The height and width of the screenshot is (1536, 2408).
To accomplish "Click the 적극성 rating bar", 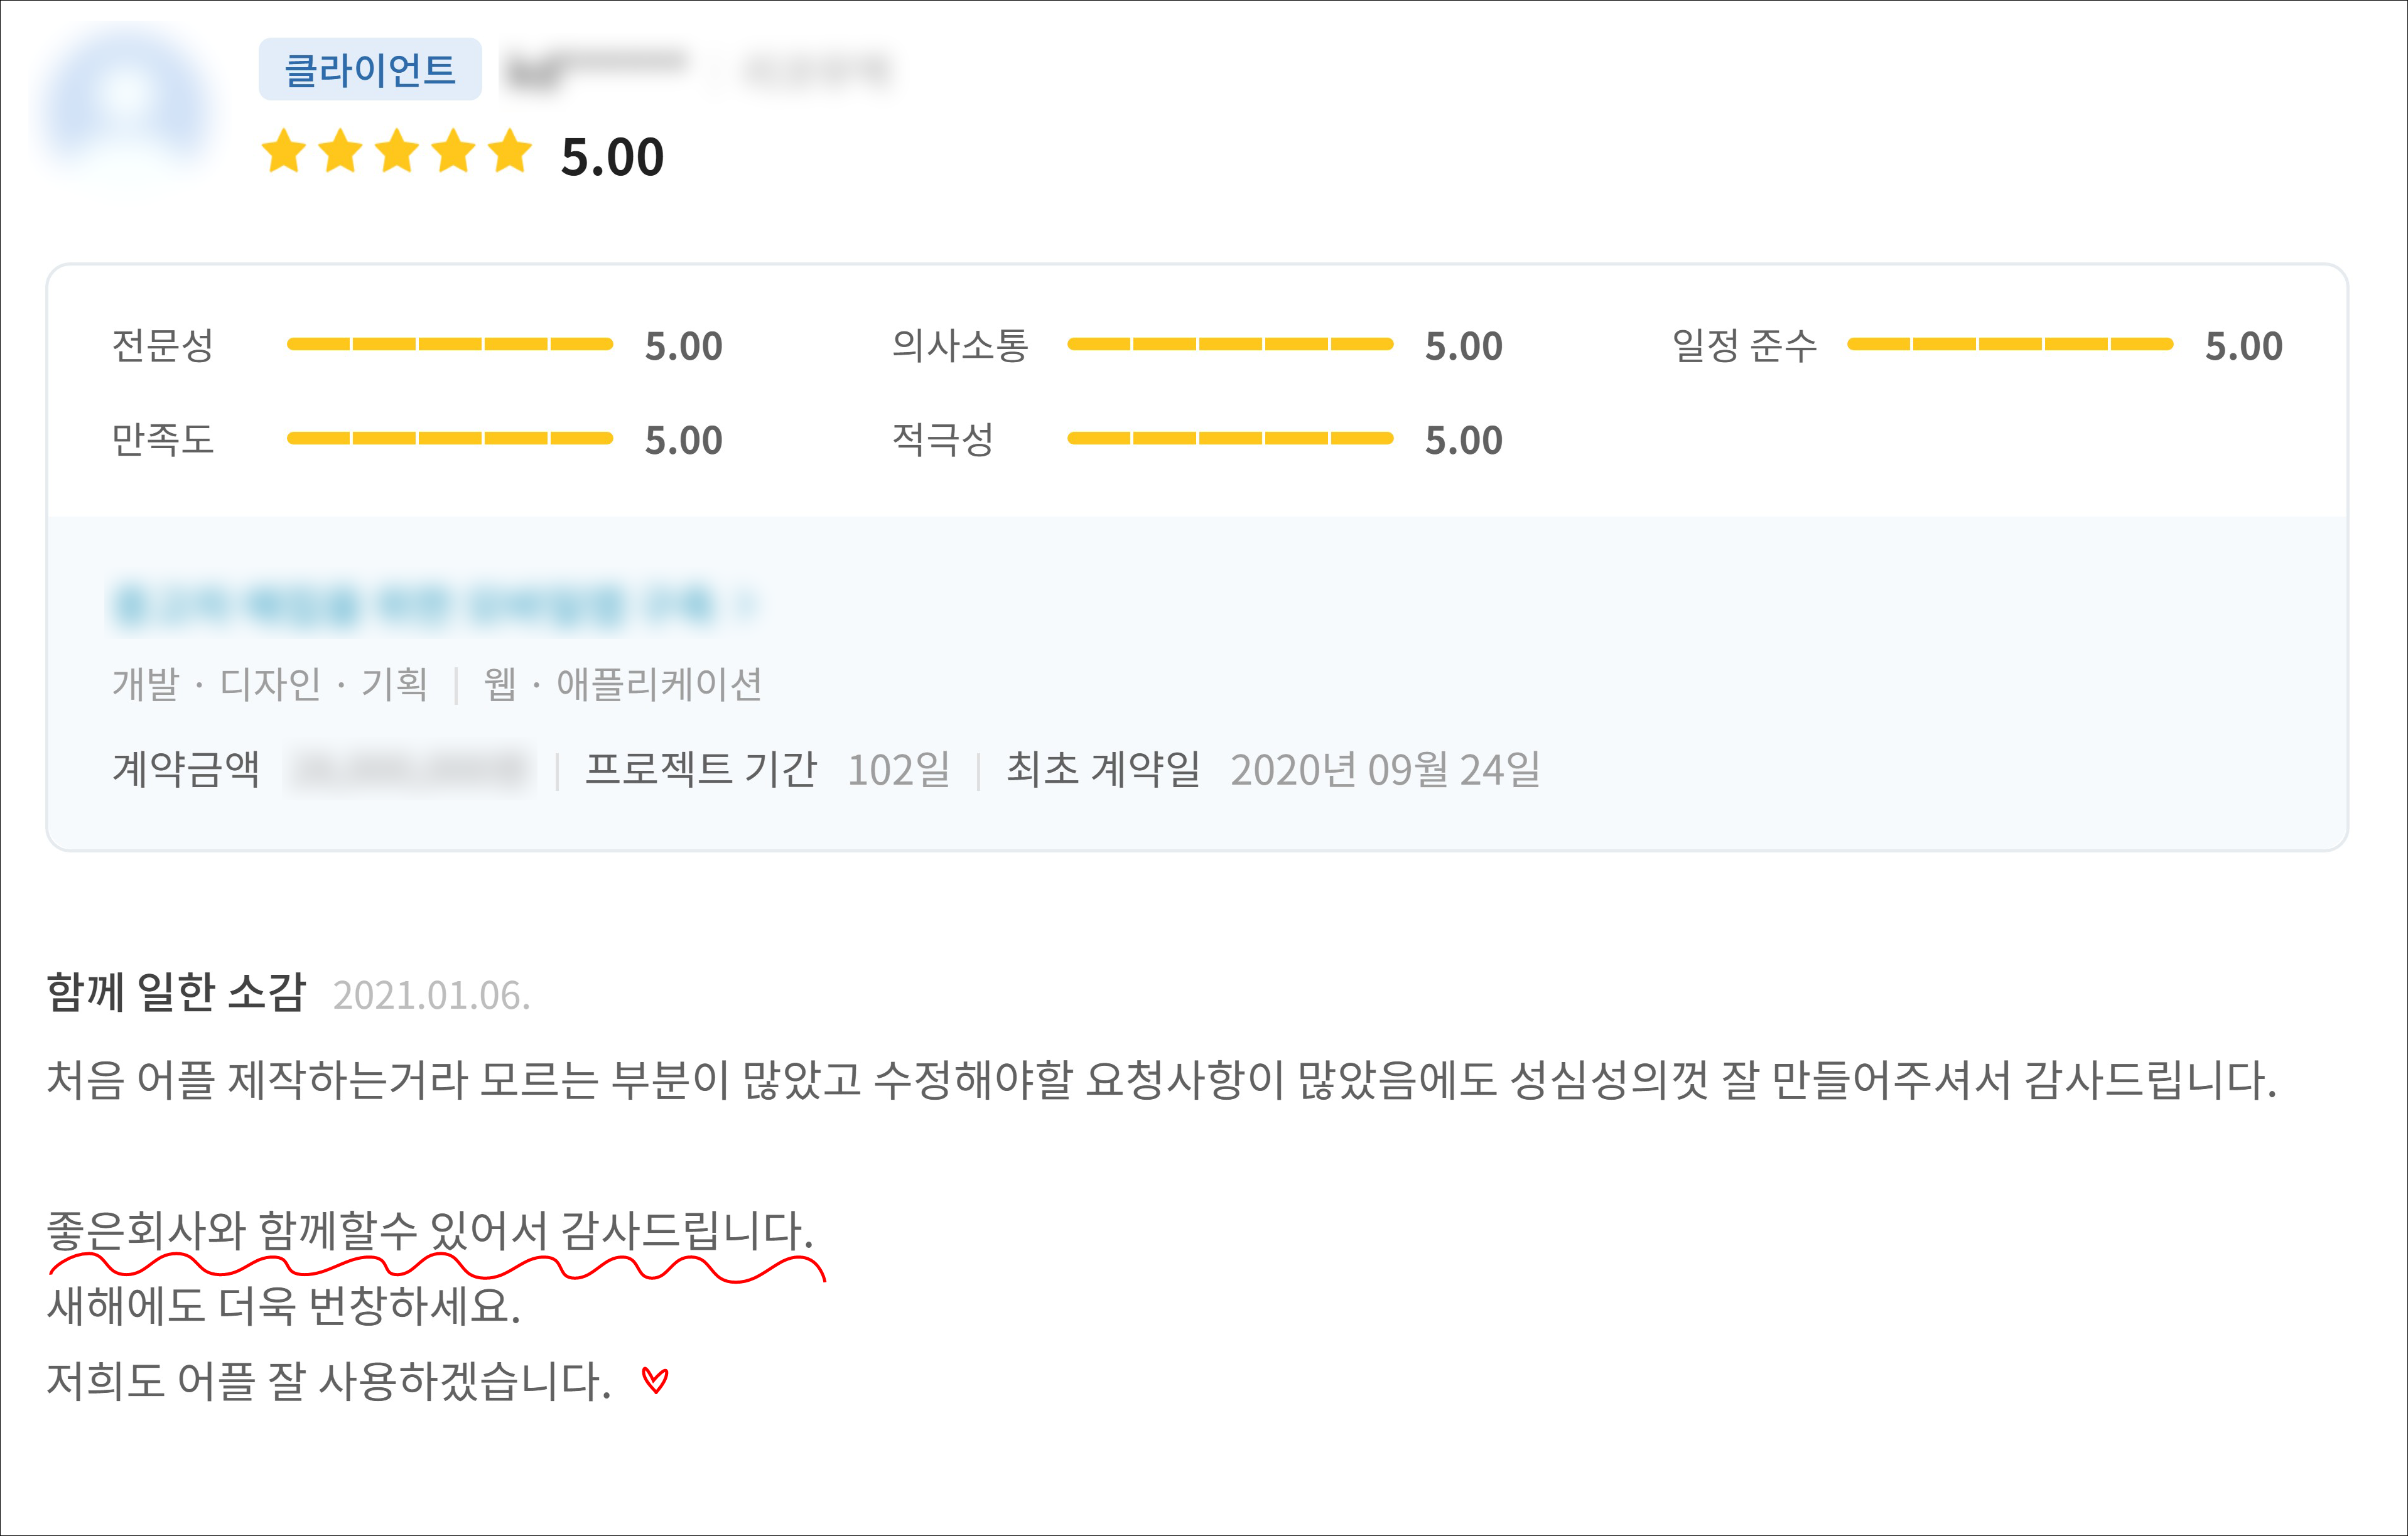I will tap(1230, 438).
